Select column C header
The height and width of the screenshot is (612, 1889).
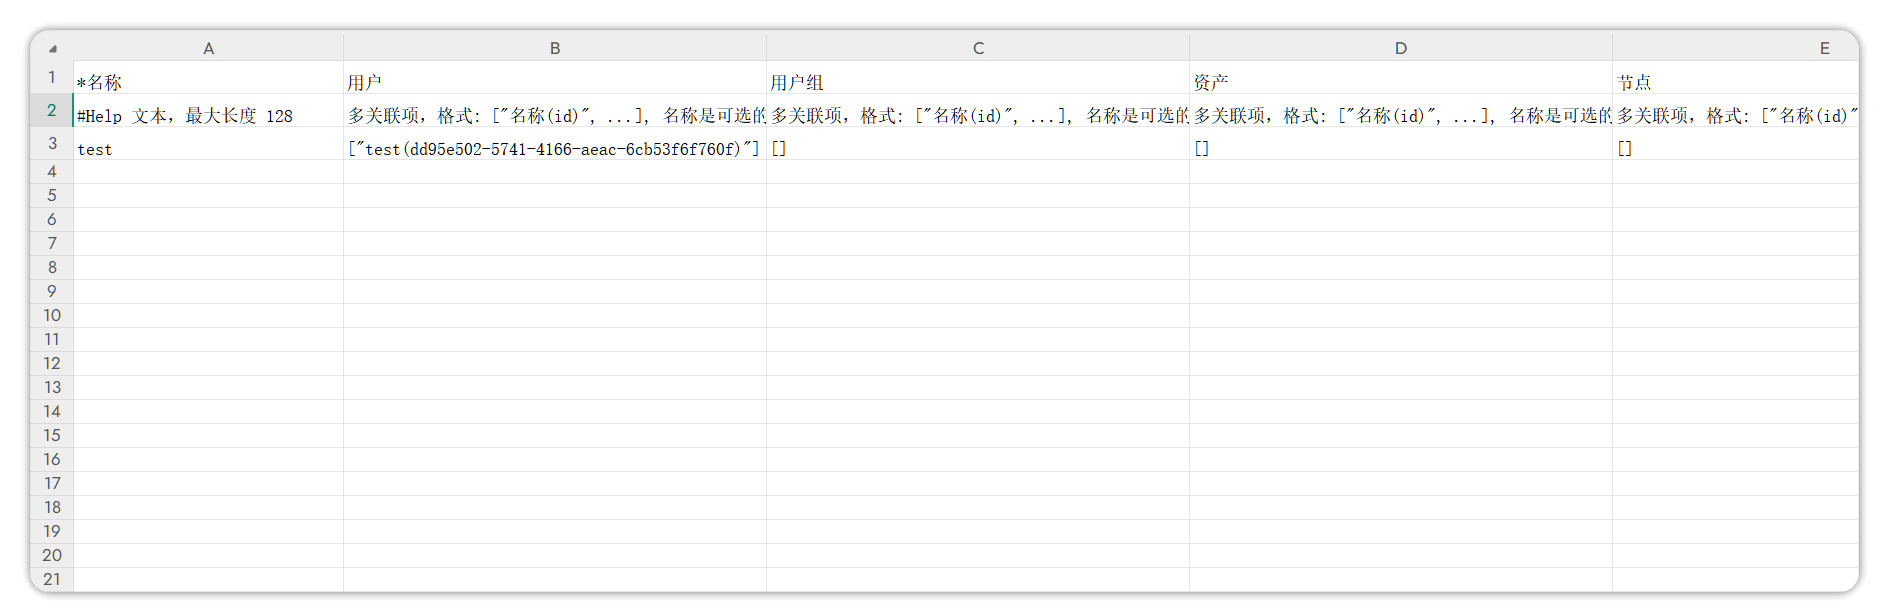click(x=978, y=48)
